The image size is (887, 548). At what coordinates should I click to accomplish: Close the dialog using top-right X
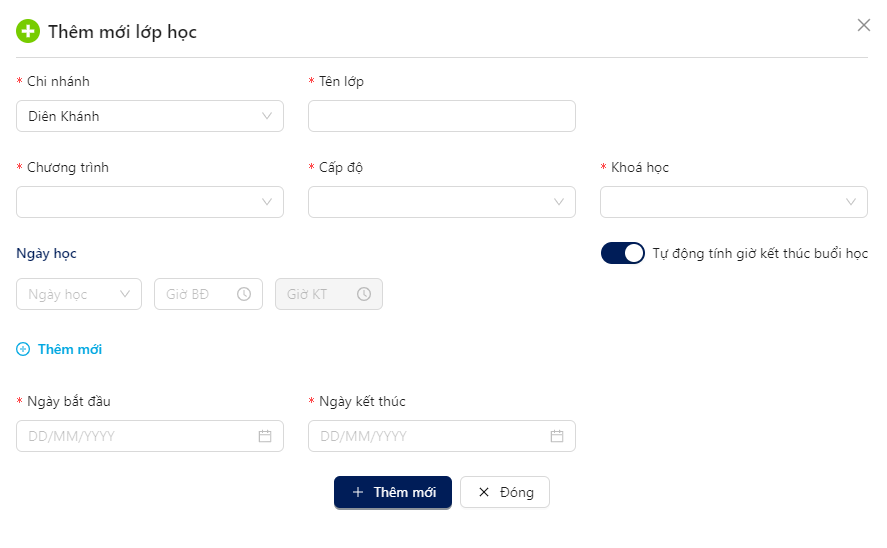click(863, 25)
